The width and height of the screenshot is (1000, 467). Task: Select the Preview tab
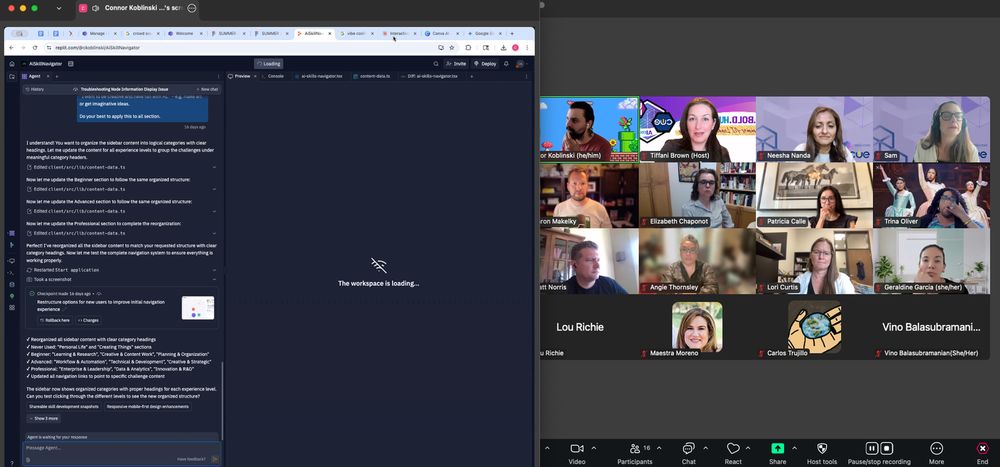(x=242, y=76)
